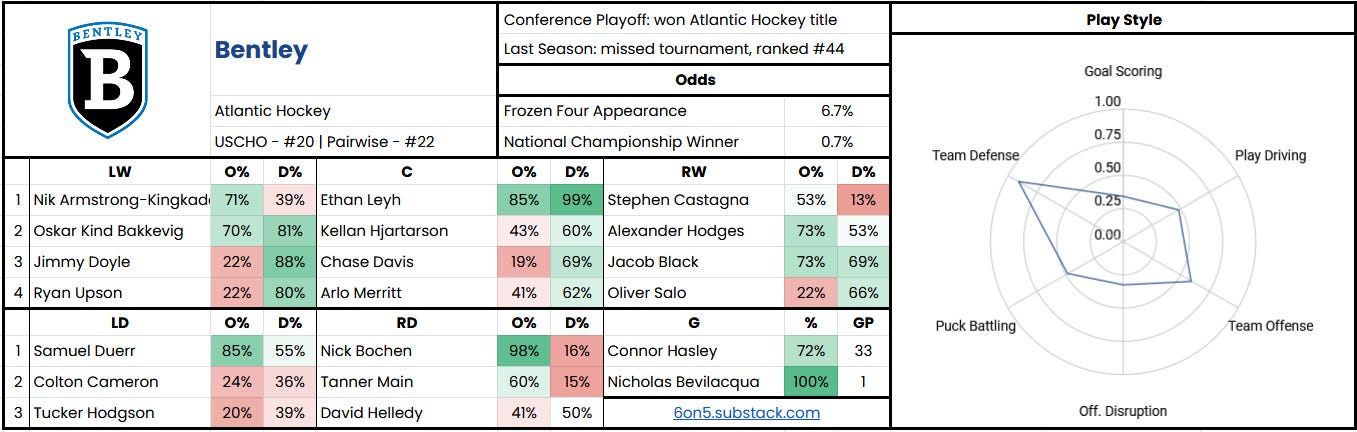The image size is (1357, 432).
Task: Click Ethan Leyh's 99% defense cell
Action: coord(577,200)
